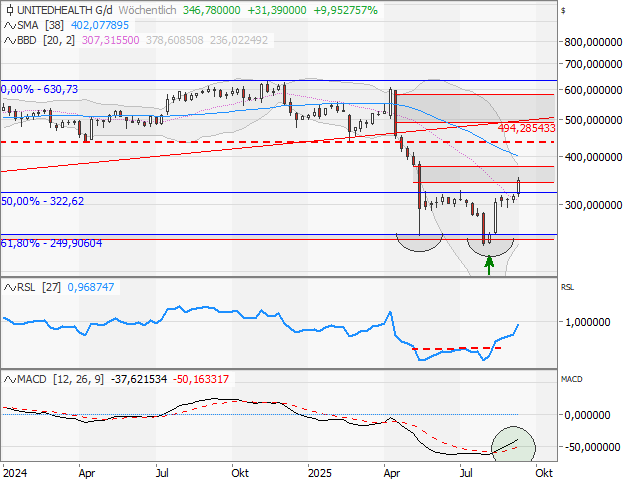The width and height of the screenshot is (640, 480).
Task: Click the 2025 time axis label
Action: click(x=320, y=473)
